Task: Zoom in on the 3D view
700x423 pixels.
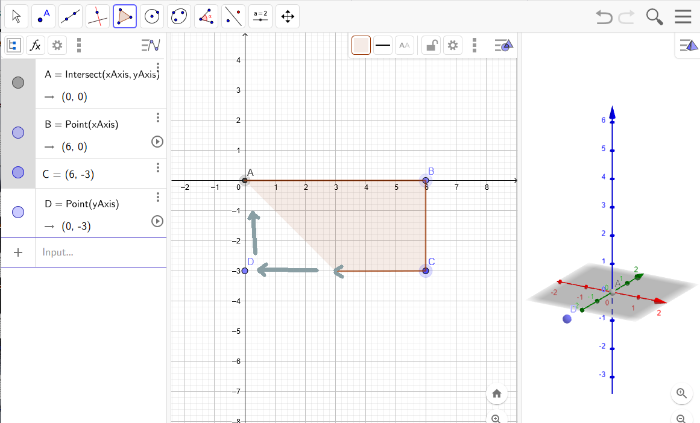Action: (x=681, y=393)
